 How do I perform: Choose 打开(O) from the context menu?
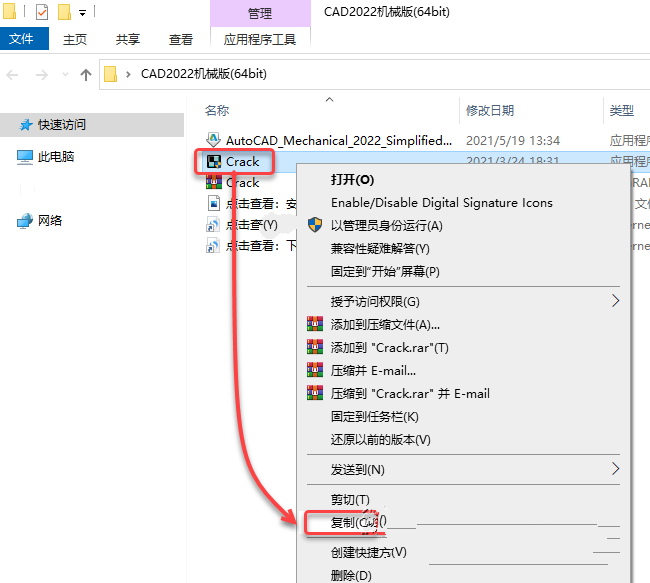click(x=352, y=180)
